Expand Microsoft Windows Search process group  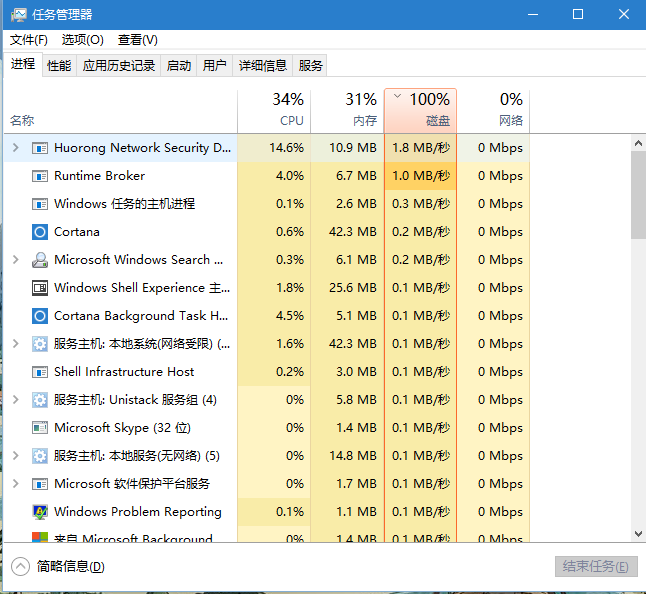pyautogui.click(x=15, y=260)
